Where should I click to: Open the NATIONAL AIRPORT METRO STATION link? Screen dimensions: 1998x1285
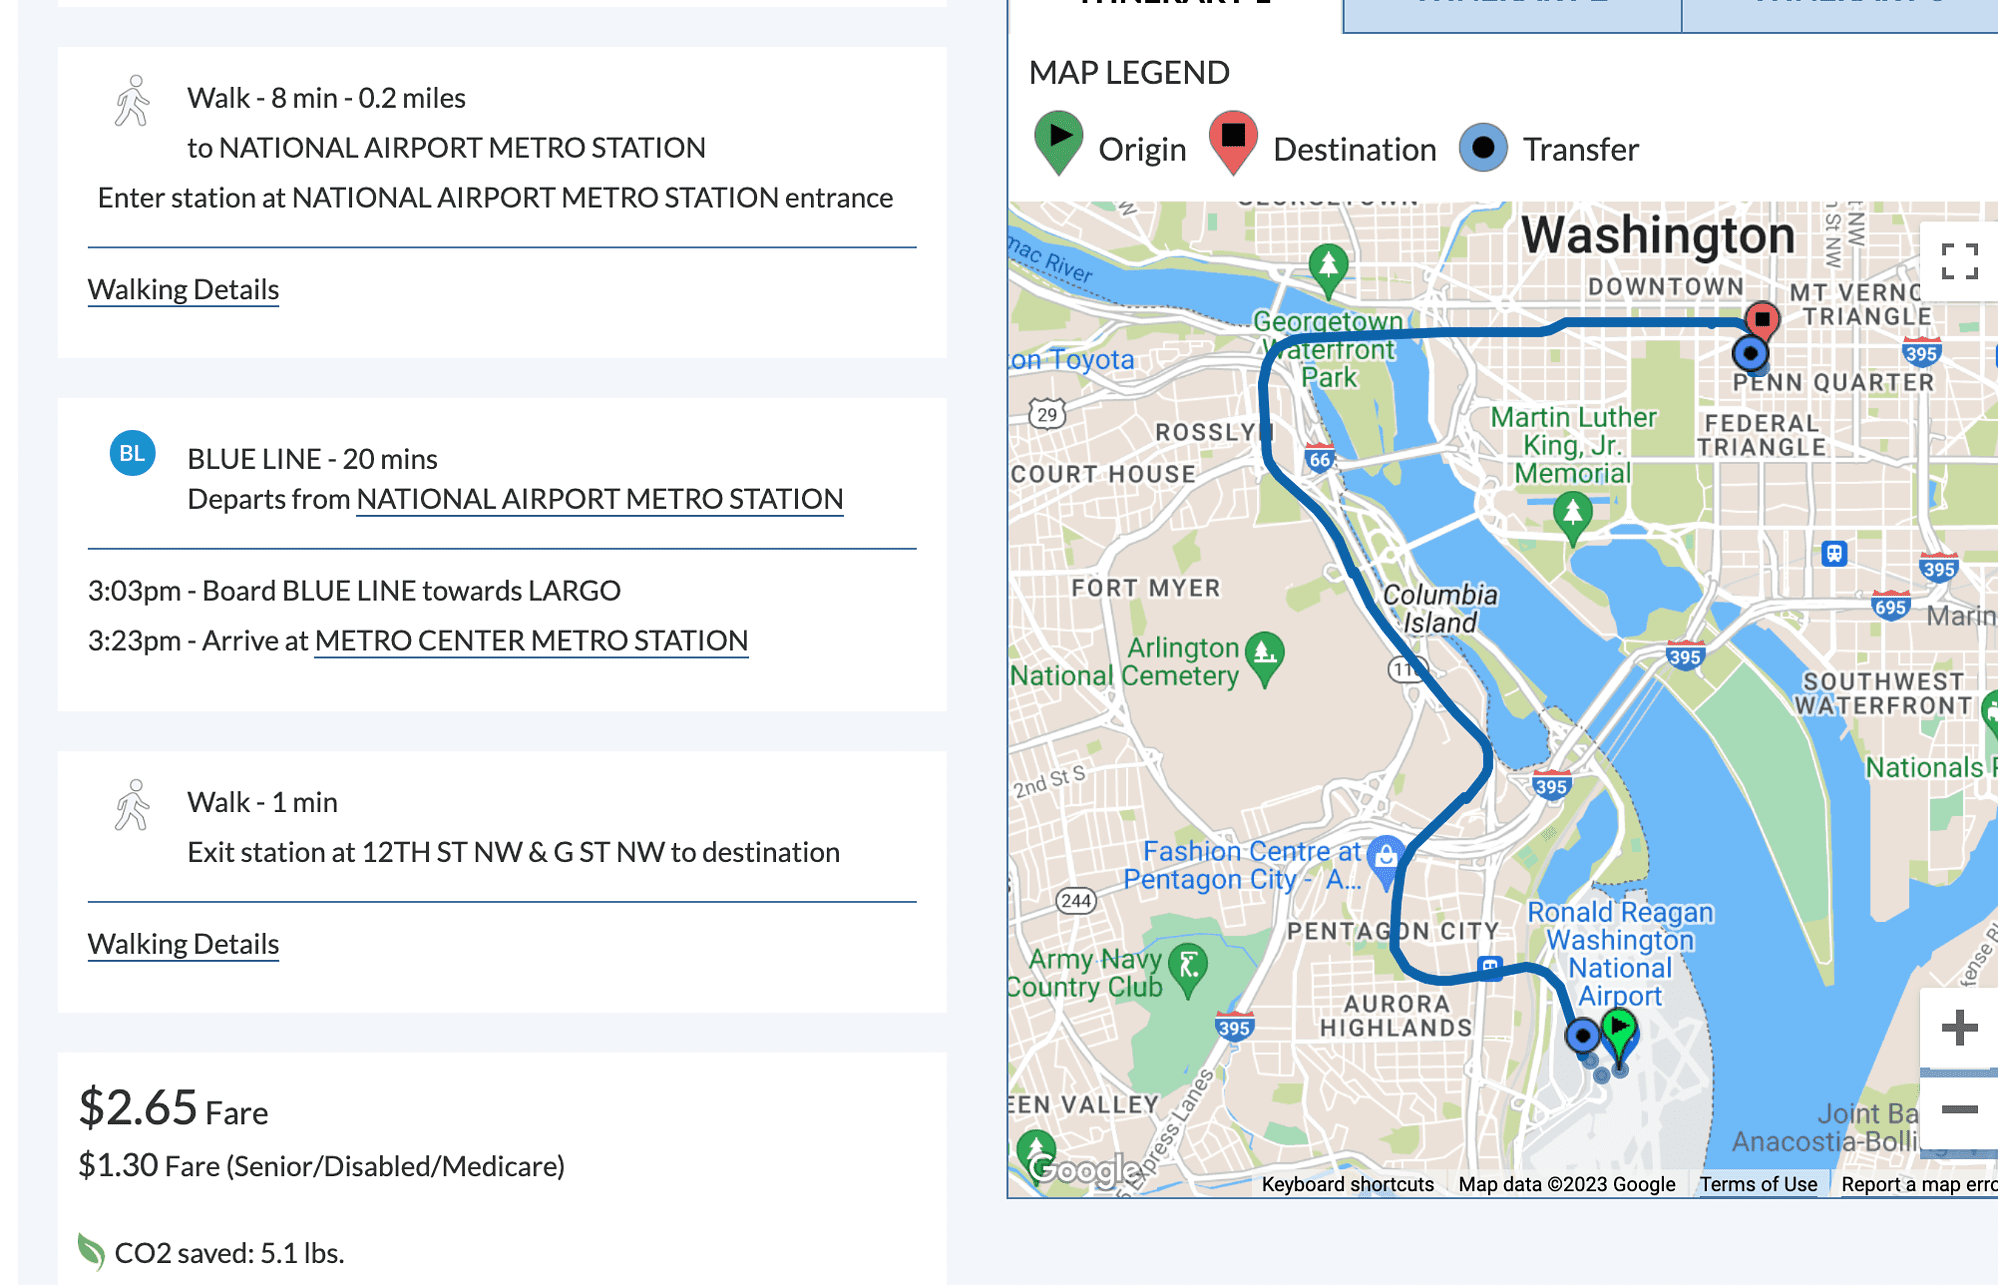pos(600,498)
